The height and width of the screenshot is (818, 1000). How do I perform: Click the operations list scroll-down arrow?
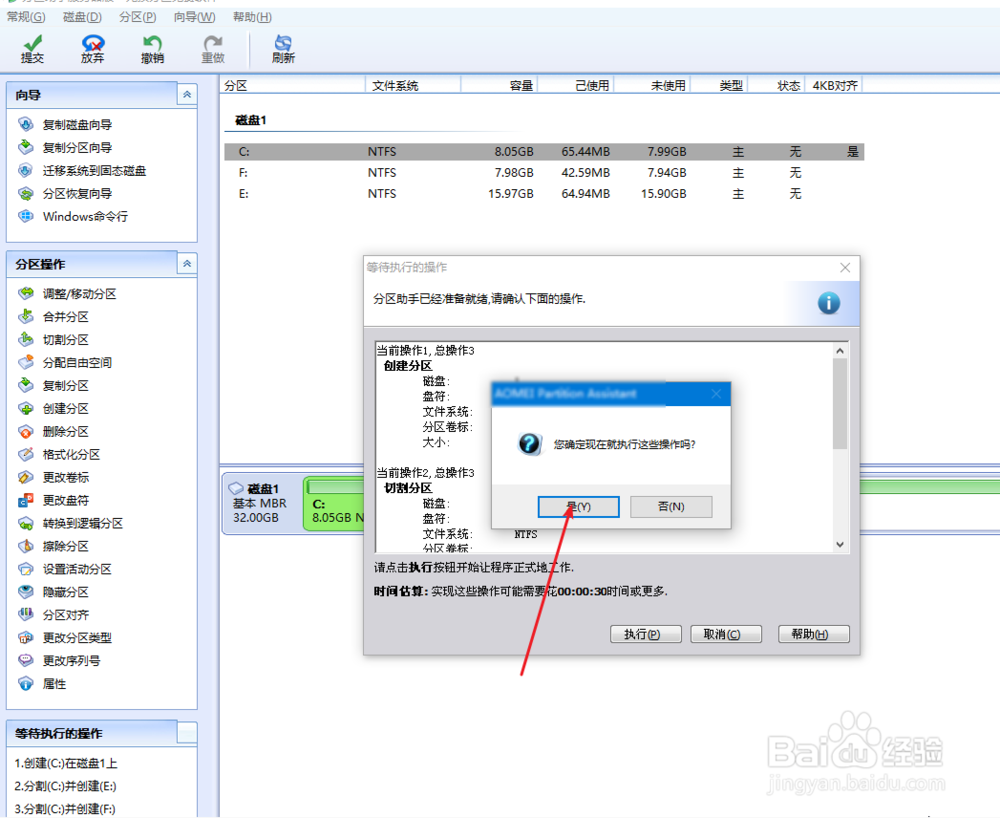(x=840, y=544)
